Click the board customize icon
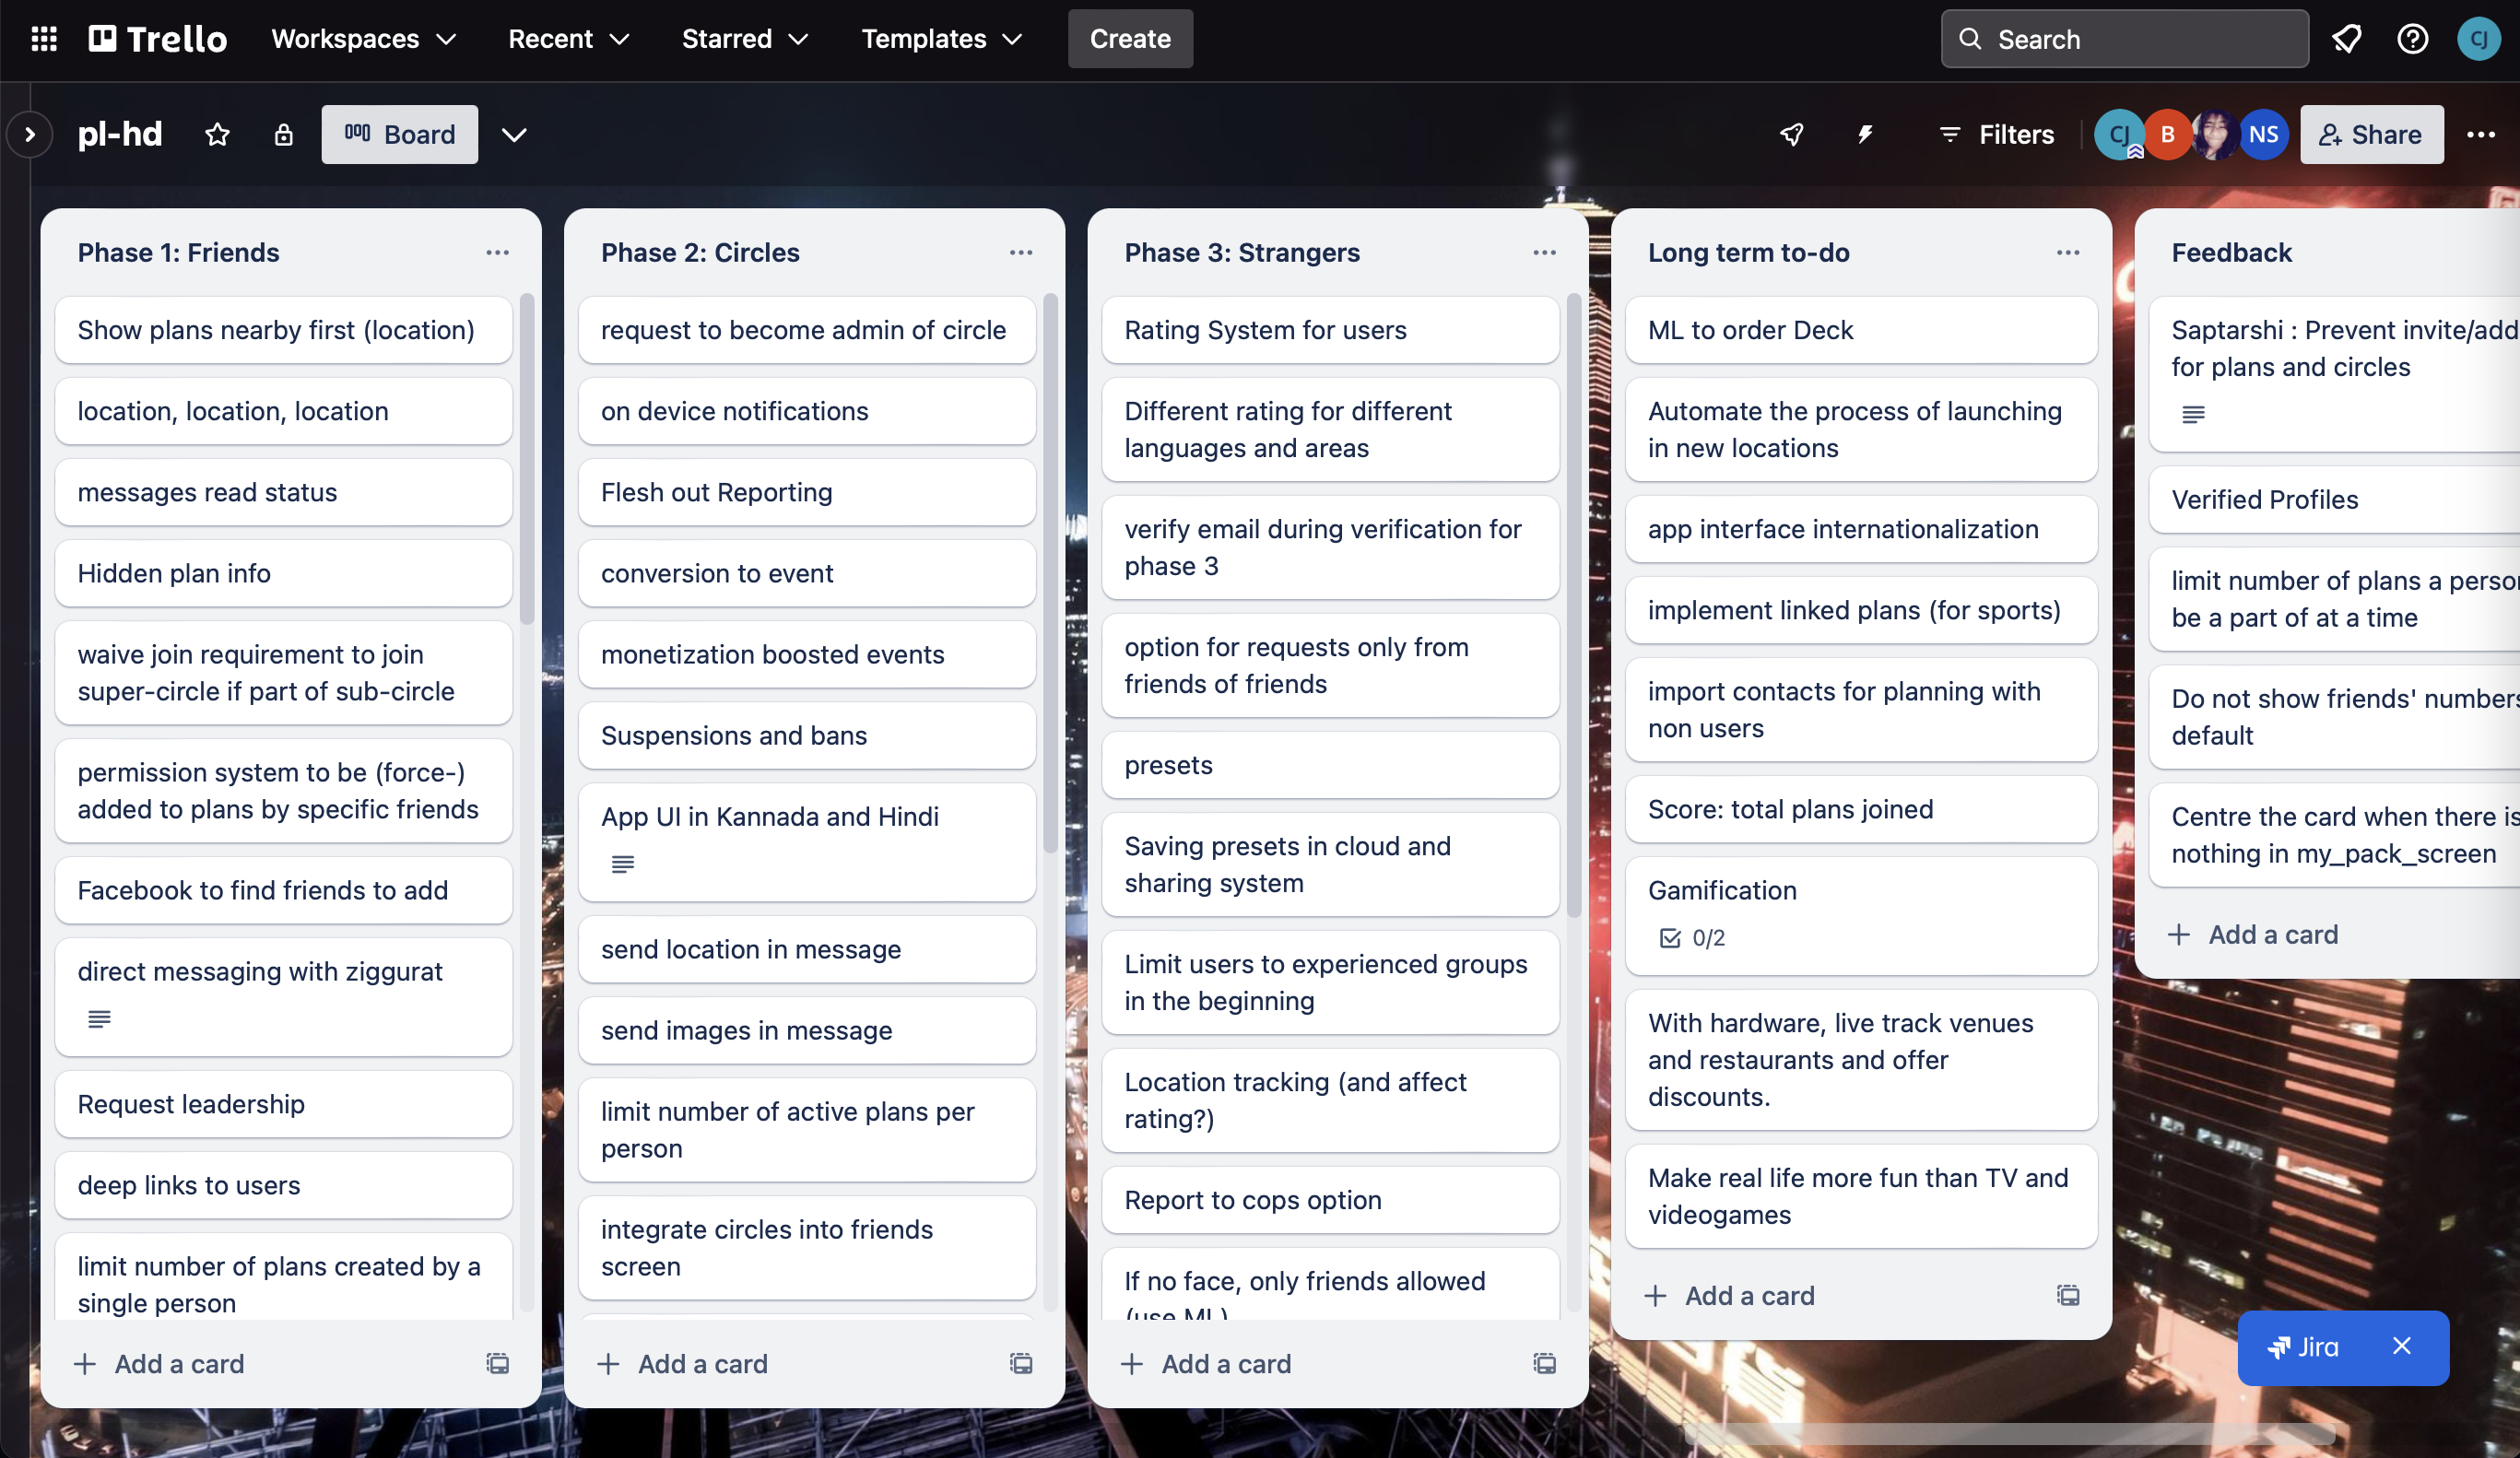This screenshot has width=2520, height=1458. click(513, 134)
